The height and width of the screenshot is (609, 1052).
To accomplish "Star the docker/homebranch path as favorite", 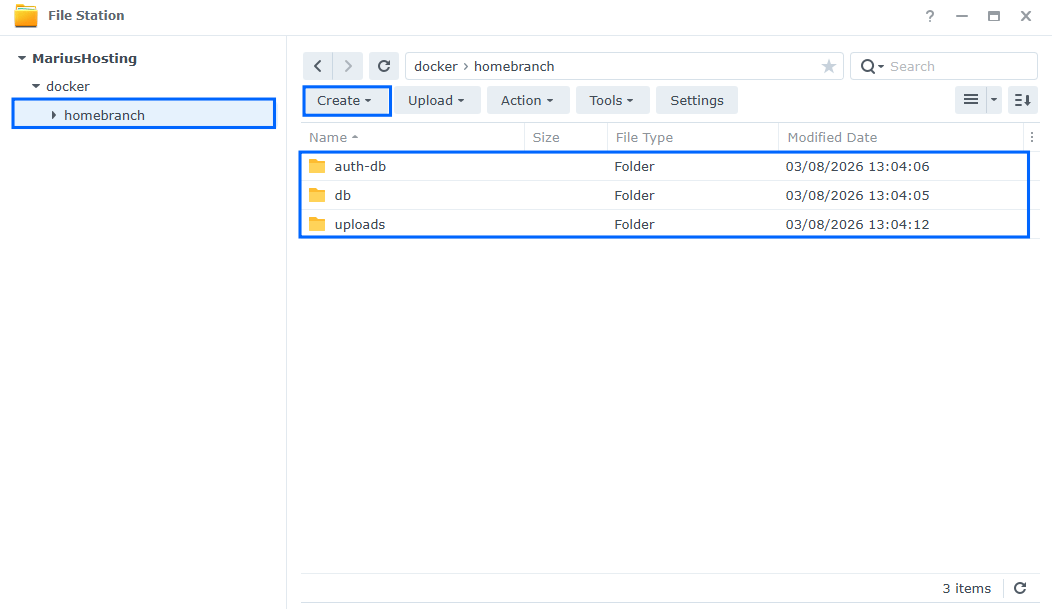I will click(829, 66).
